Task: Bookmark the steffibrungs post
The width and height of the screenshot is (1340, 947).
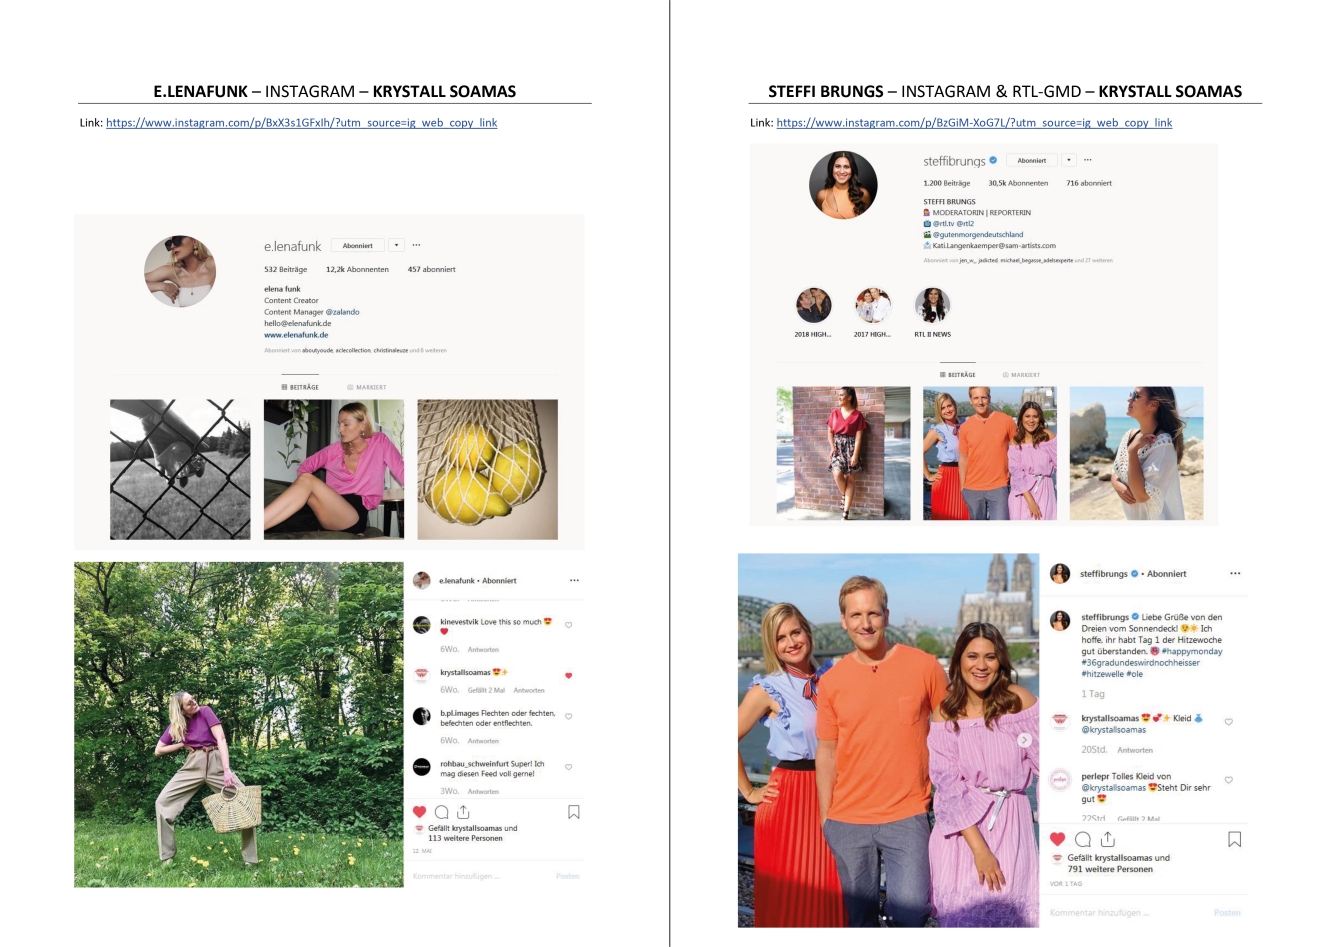Action: click(1235, 839)
